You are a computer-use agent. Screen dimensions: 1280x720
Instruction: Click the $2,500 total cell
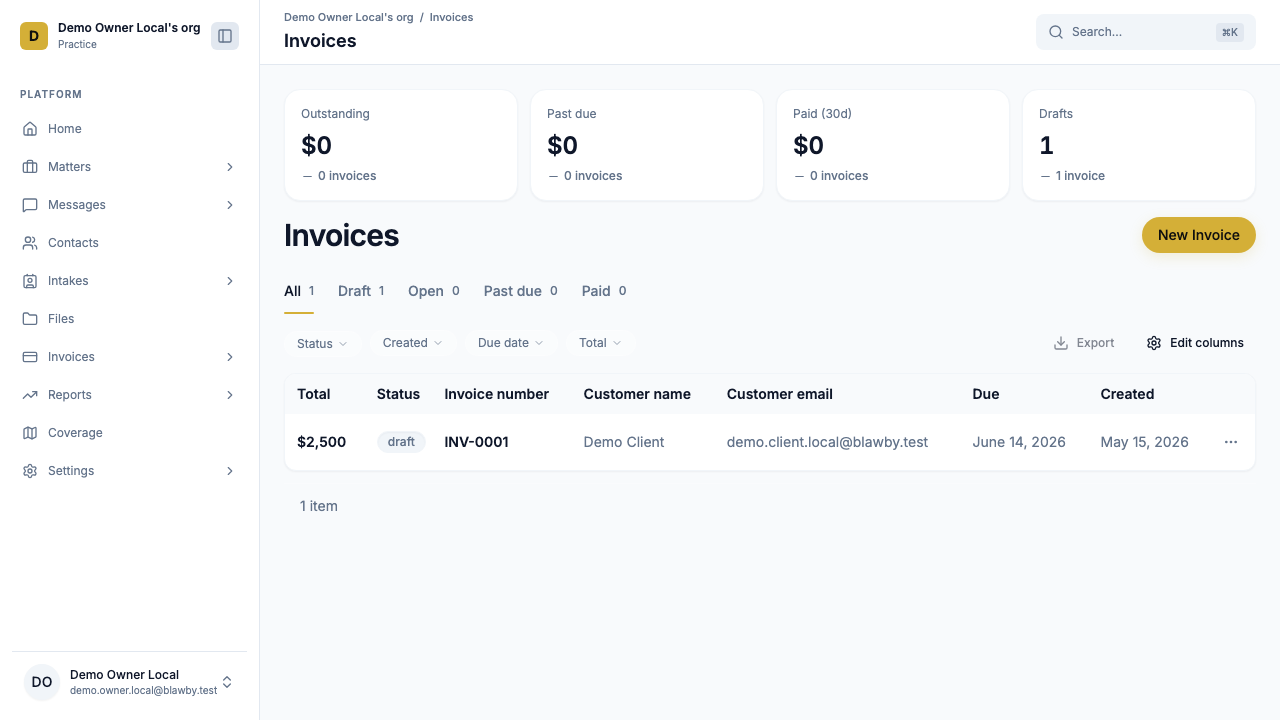pyautogui.click(x=322, y=442)
